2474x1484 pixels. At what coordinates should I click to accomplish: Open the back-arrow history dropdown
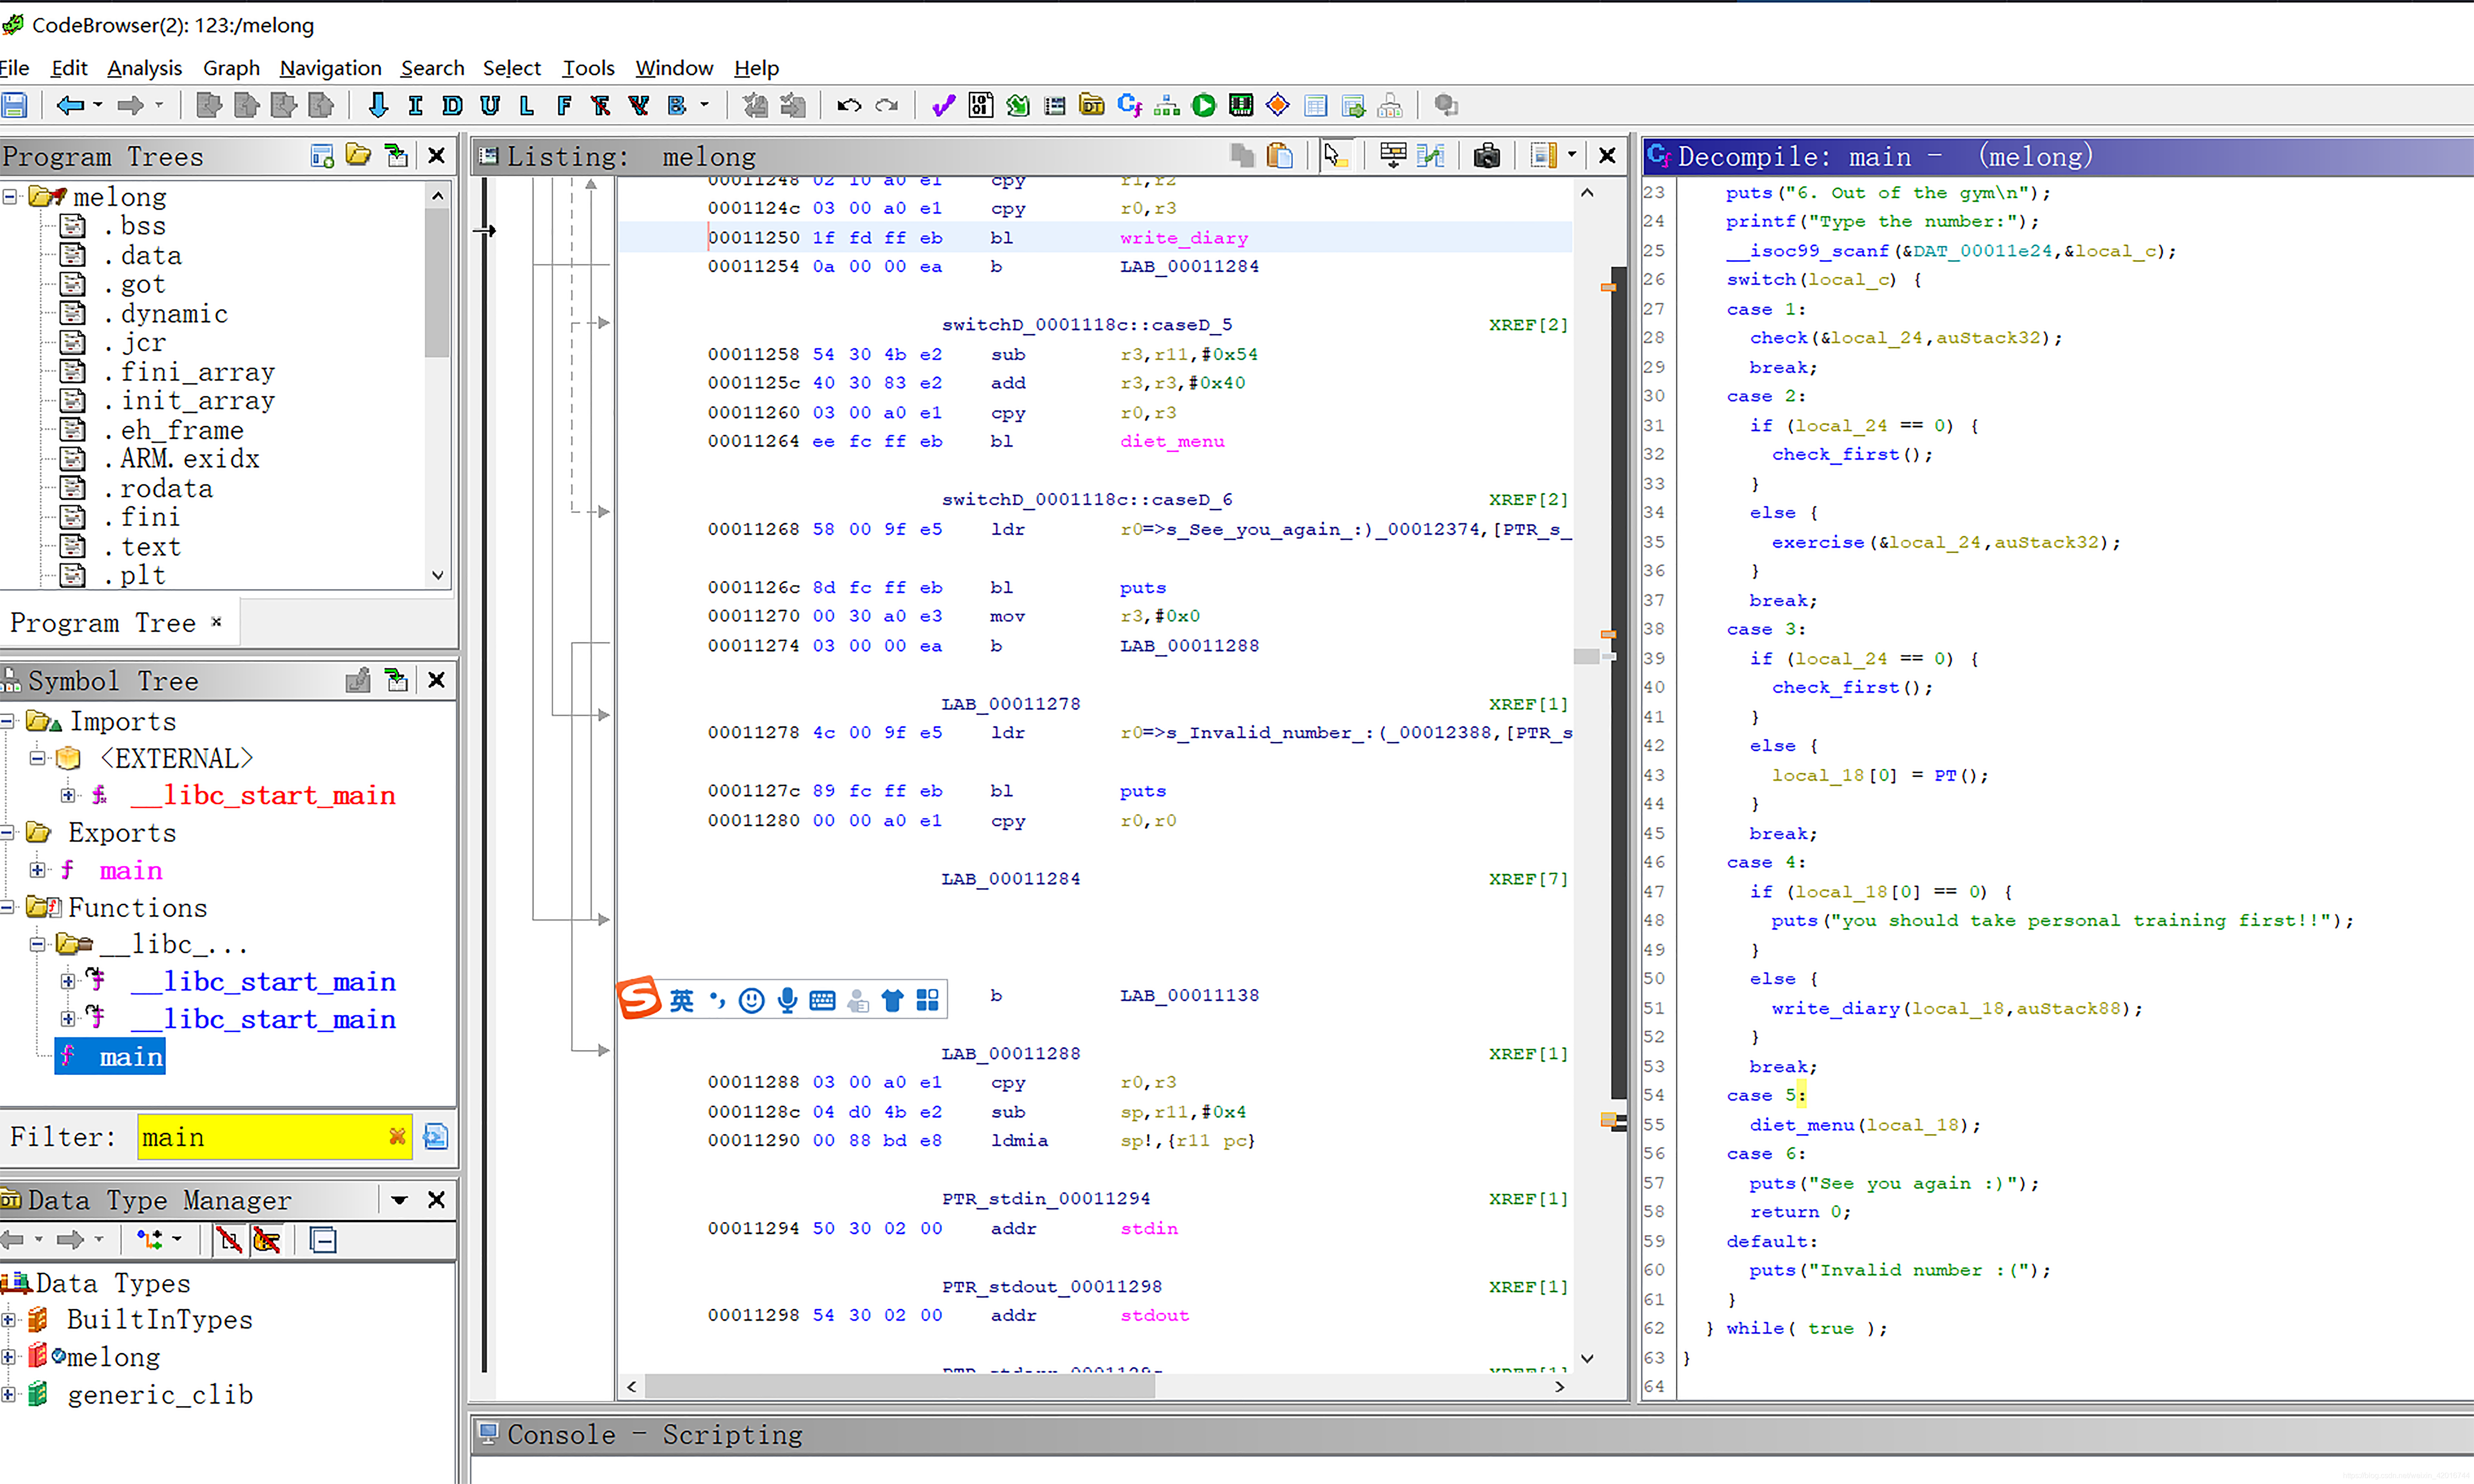tap(97, 105)
